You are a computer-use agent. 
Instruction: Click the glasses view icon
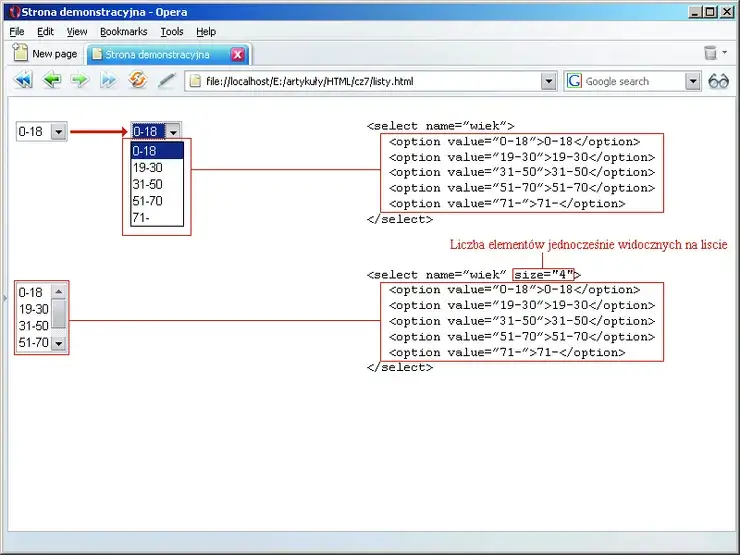pos(718,82)
